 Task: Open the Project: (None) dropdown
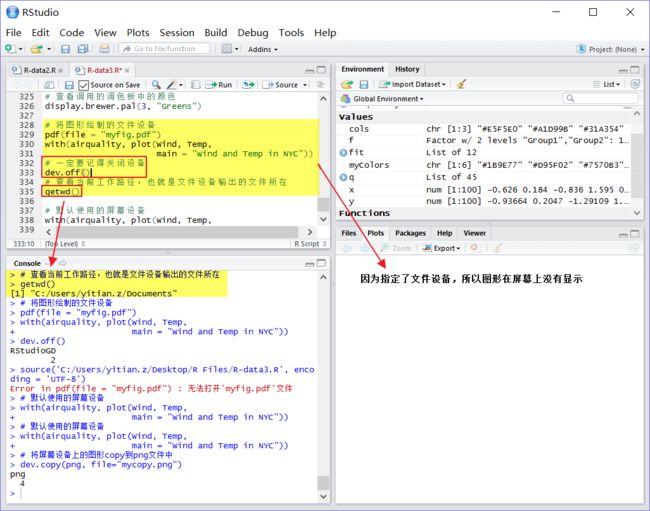(x=611, y=49)
